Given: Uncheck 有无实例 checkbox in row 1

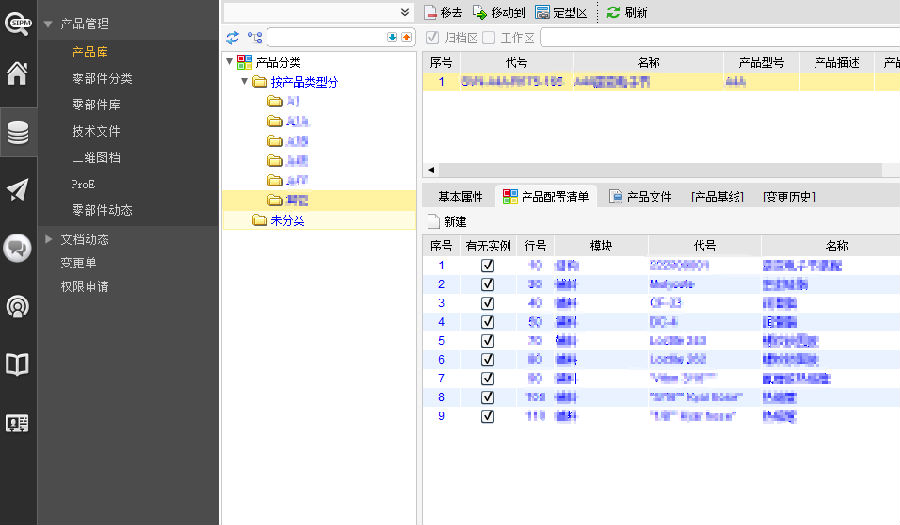Looking at the screenshot, I should click(x=487, y=266).
